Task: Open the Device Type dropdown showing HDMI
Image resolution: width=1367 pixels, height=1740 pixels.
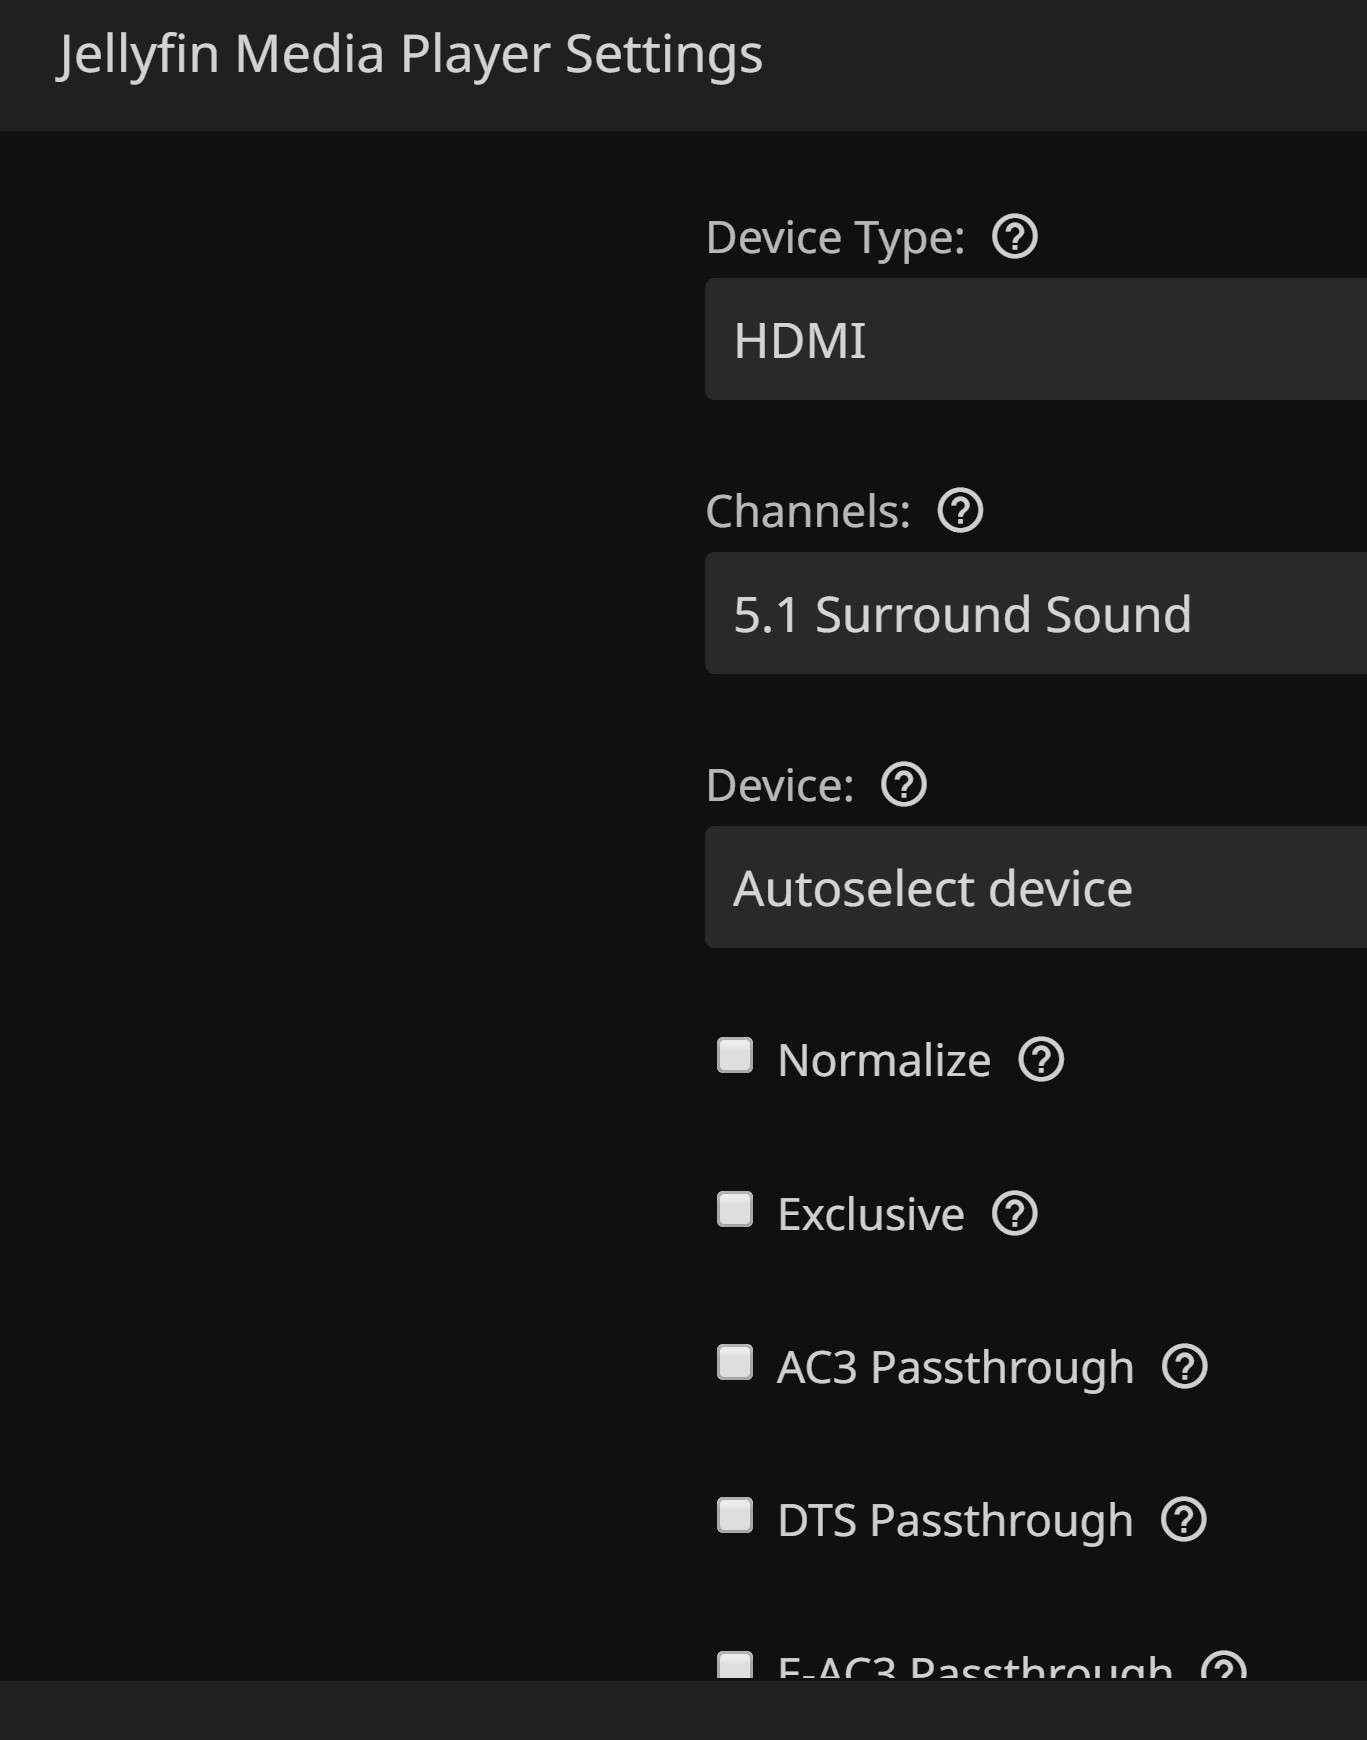Action: click(1035, 340)
